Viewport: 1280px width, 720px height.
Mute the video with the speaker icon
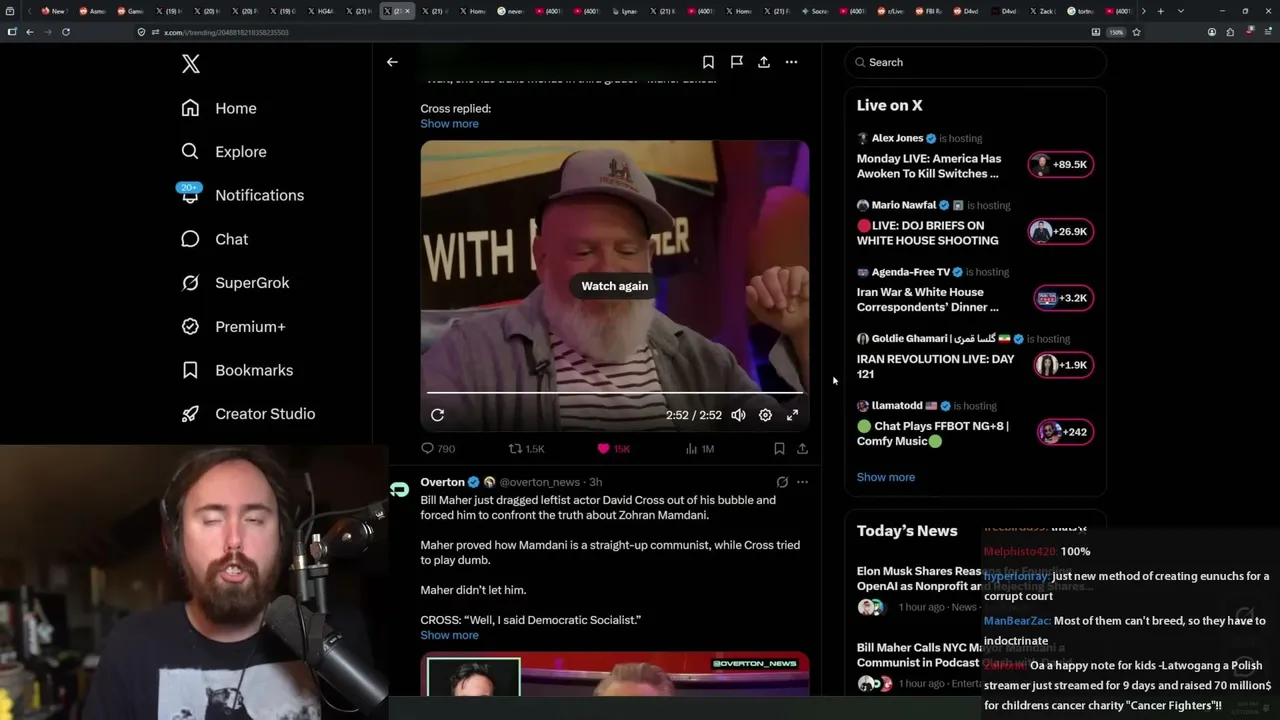[738, 415]
